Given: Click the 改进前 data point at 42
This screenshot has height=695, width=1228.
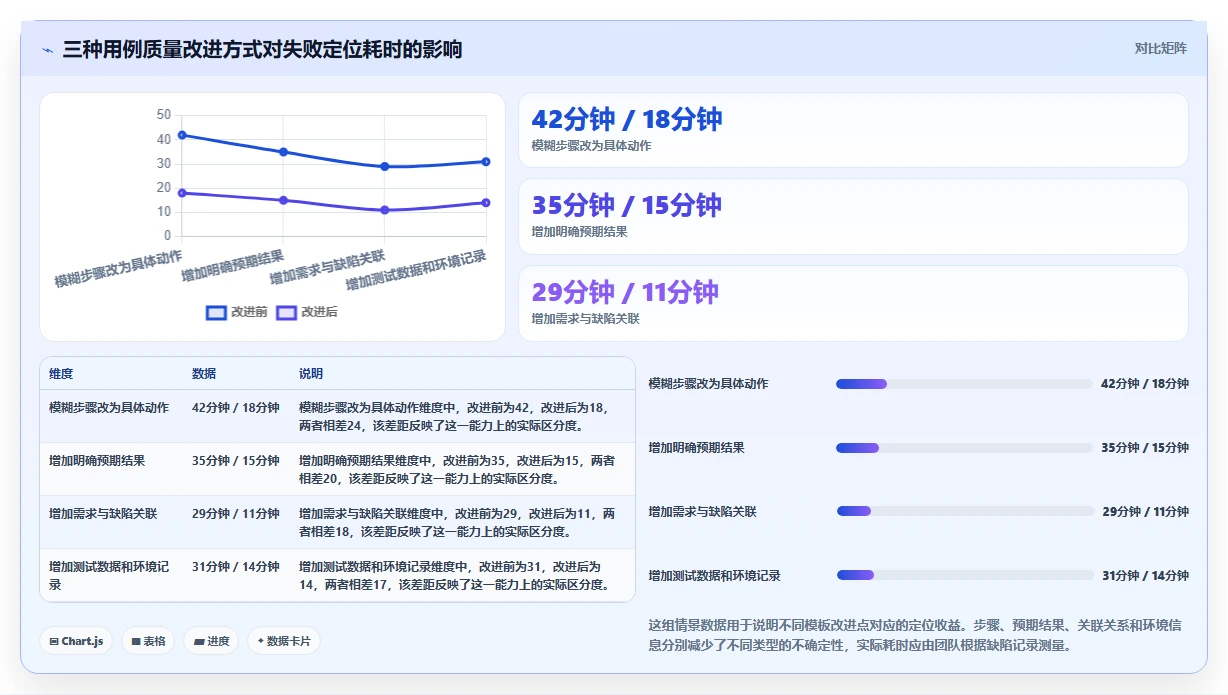Looking at the screenshot, I should click(x=182, y=135).
